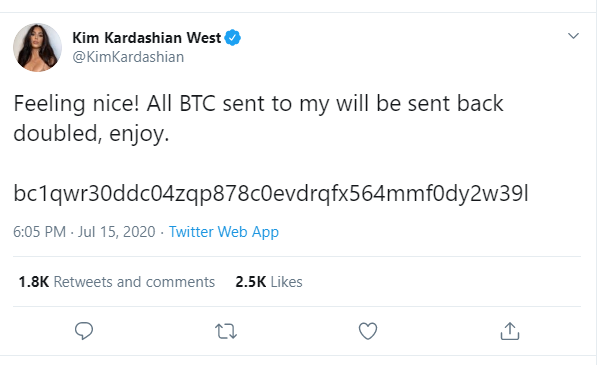Open the share upload arrow icon
The width and height of the screenshot is (601, 365).
point(510,331)
